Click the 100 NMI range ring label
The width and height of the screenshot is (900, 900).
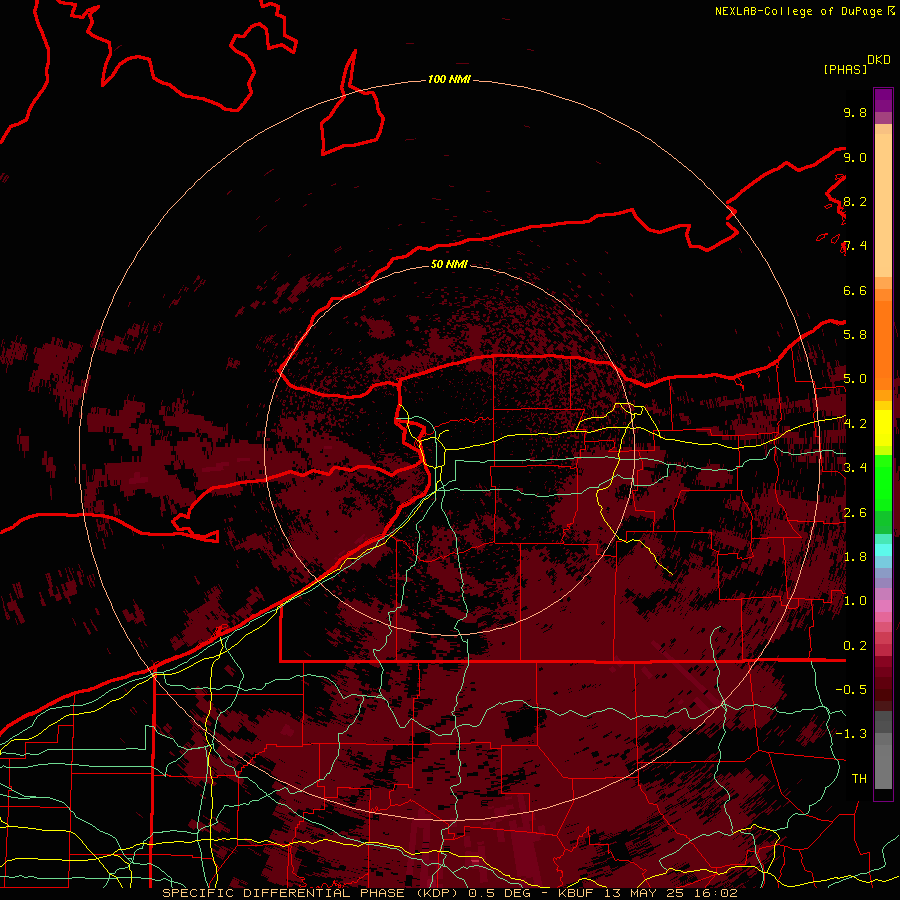pos(449,79)
